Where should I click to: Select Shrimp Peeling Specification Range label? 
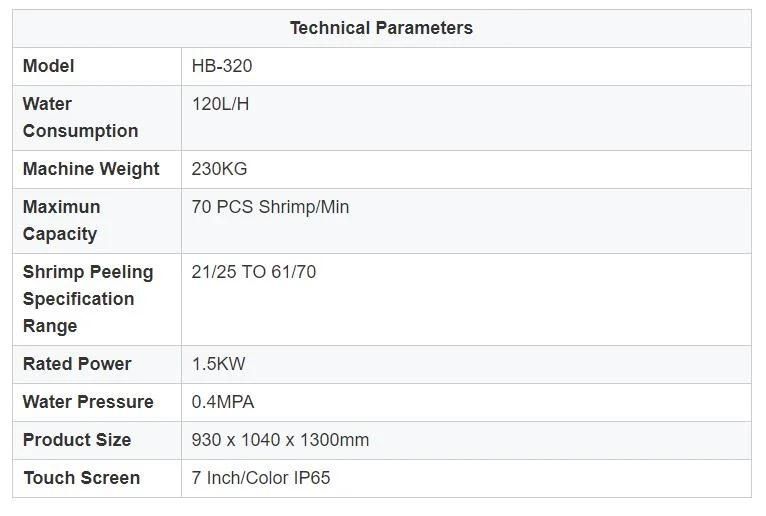tap(88, 299)
